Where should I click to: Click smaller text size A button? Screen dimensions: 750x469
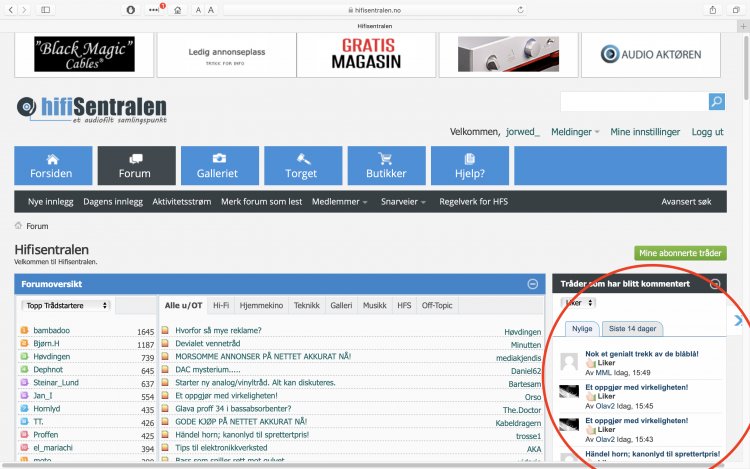click(x=198, y=10)
